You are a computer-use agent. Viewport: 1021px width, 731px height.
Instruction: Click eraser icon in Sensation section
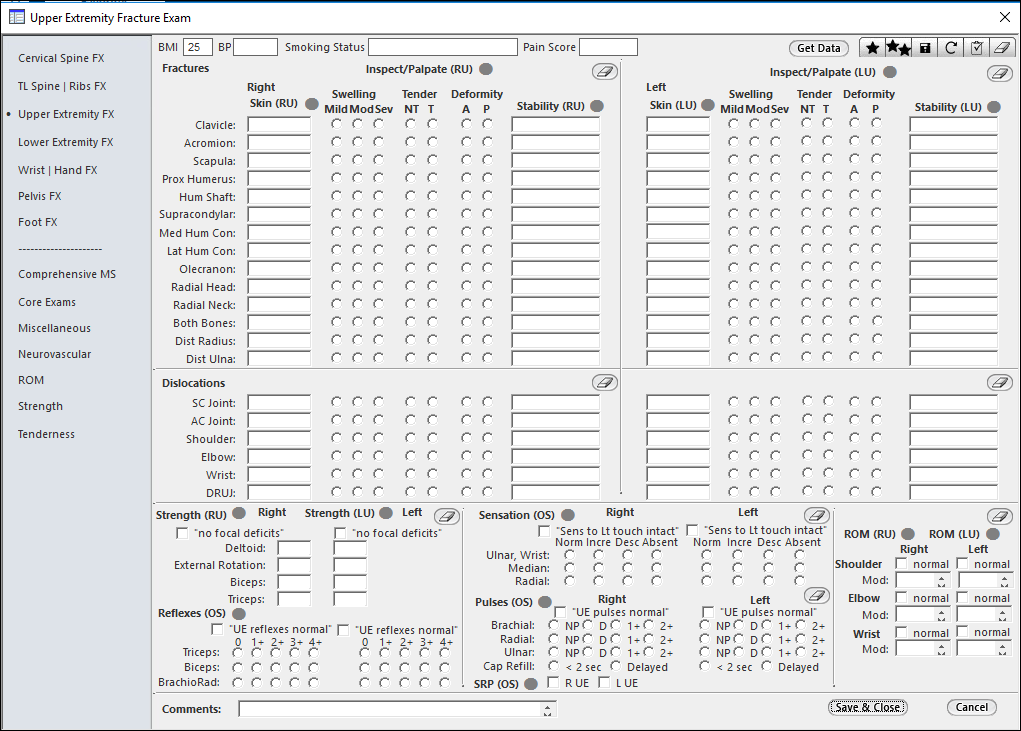coord(817,516)
